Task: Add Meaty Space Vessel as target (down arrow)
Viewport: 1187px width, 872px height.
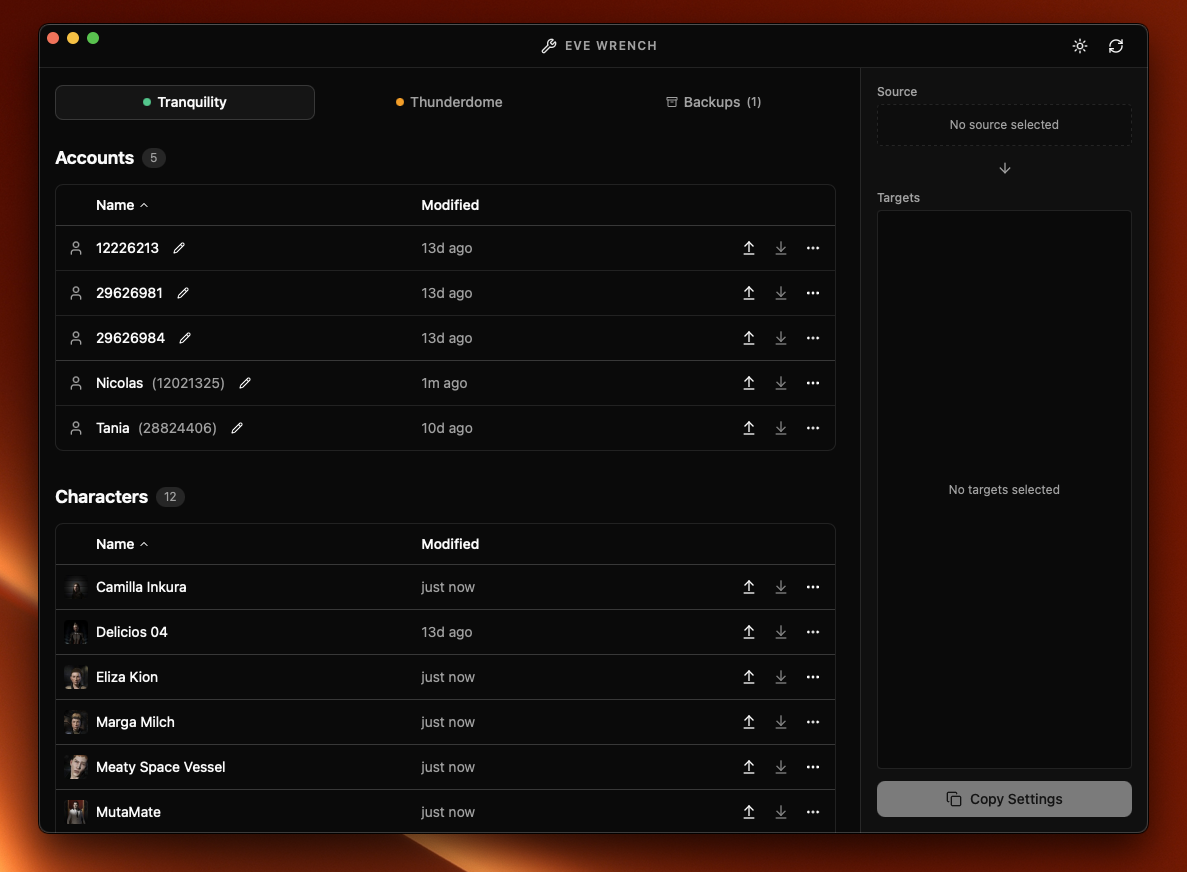Action: click(780, 768)
